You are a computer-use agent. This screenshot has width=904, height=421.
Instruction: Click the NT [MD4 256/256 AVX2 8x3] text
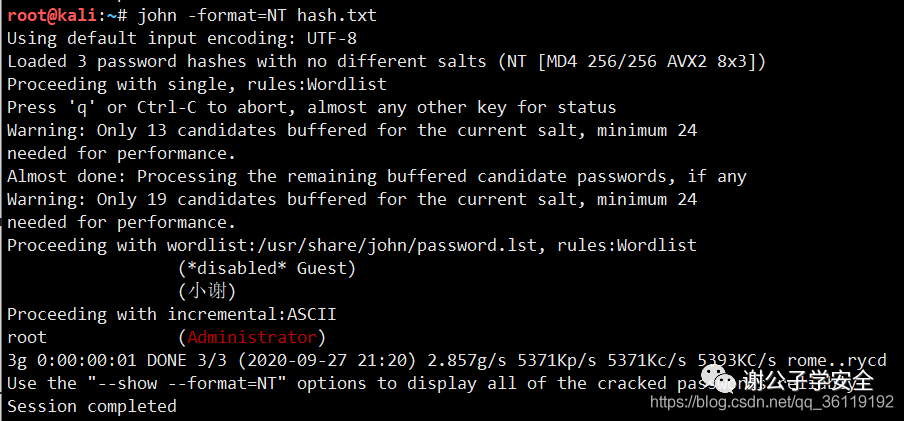[x=631, y=61]
